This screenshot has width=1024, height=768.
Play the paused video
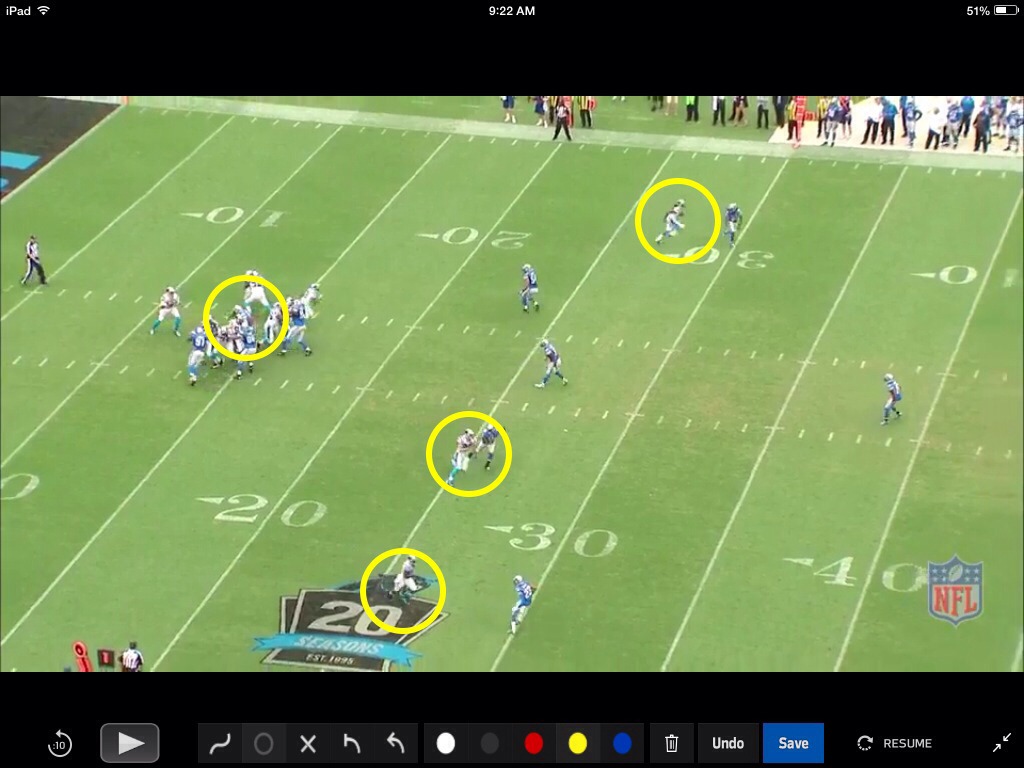129,743
